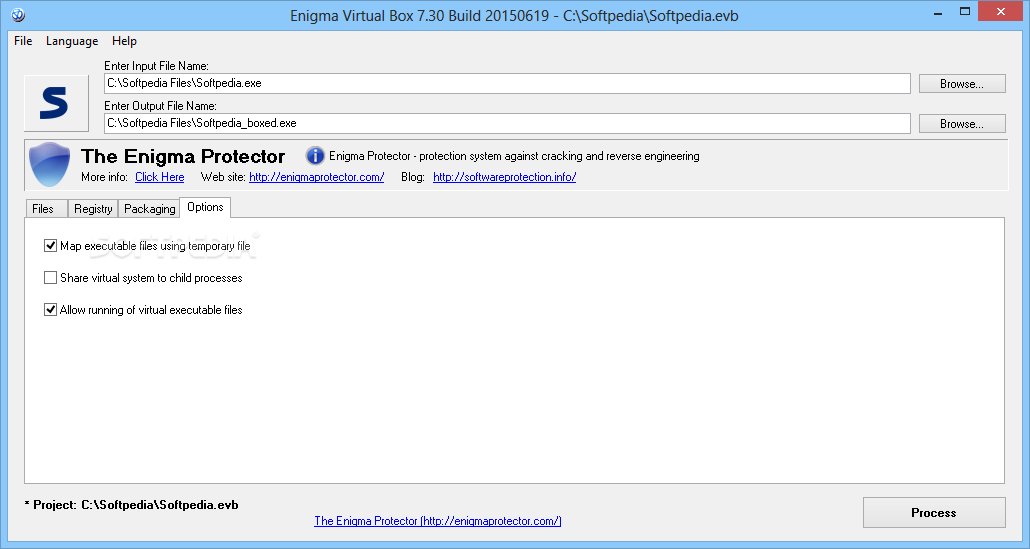The height and width of the screenshot is (549, 1030).
Task: Open the Language menu
Action: 72,41
